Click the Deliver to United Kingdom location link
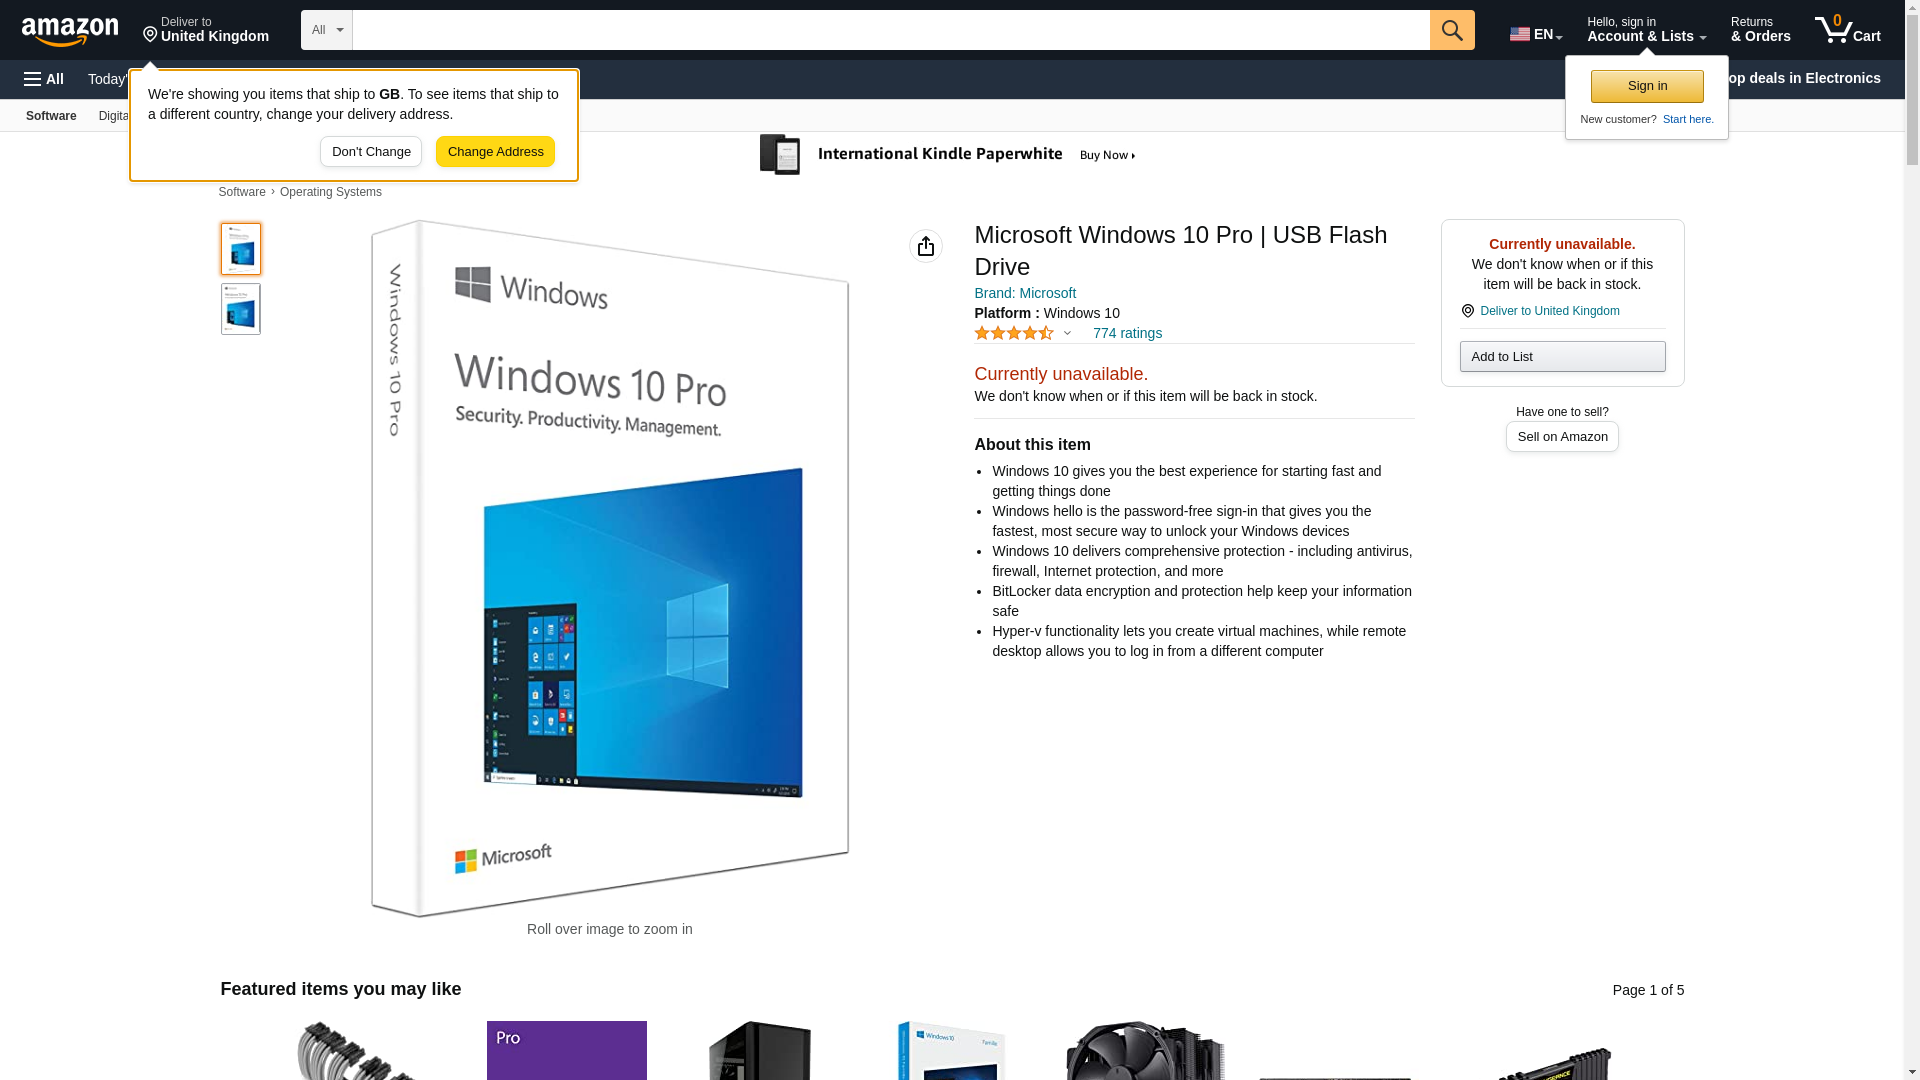The height and width of the screenshot is (1080, 1920). [1540, 311]
